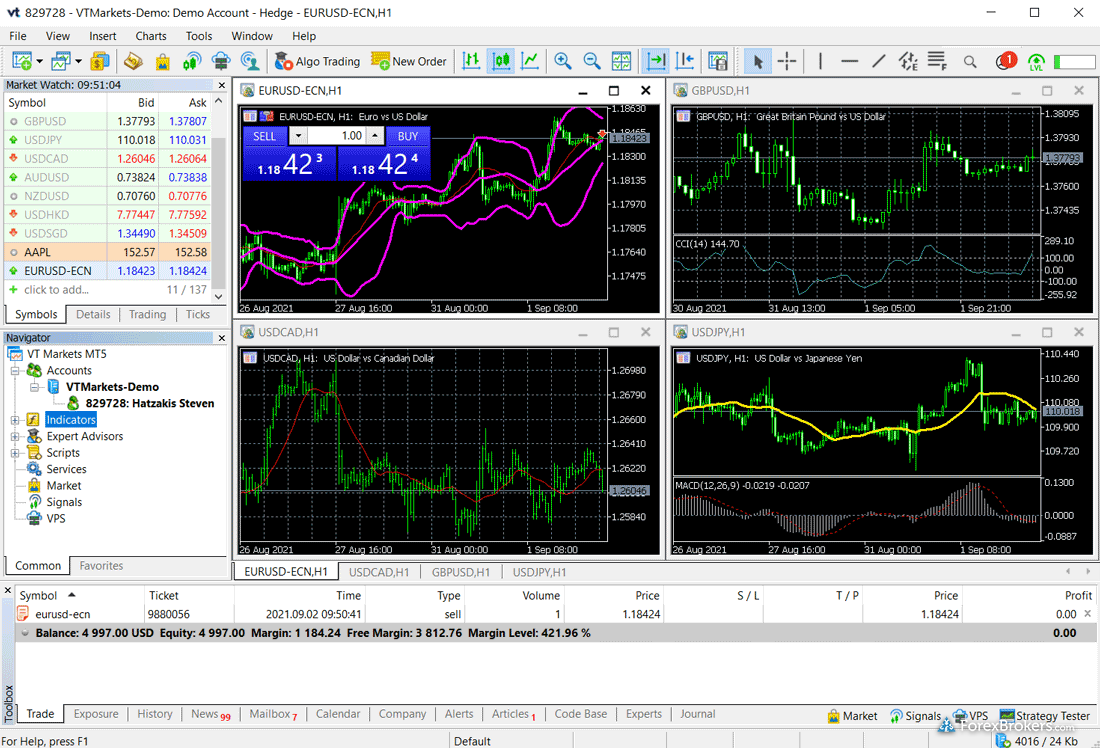
Task: Draw a vertical line using the toolbar
Action: 820,61
